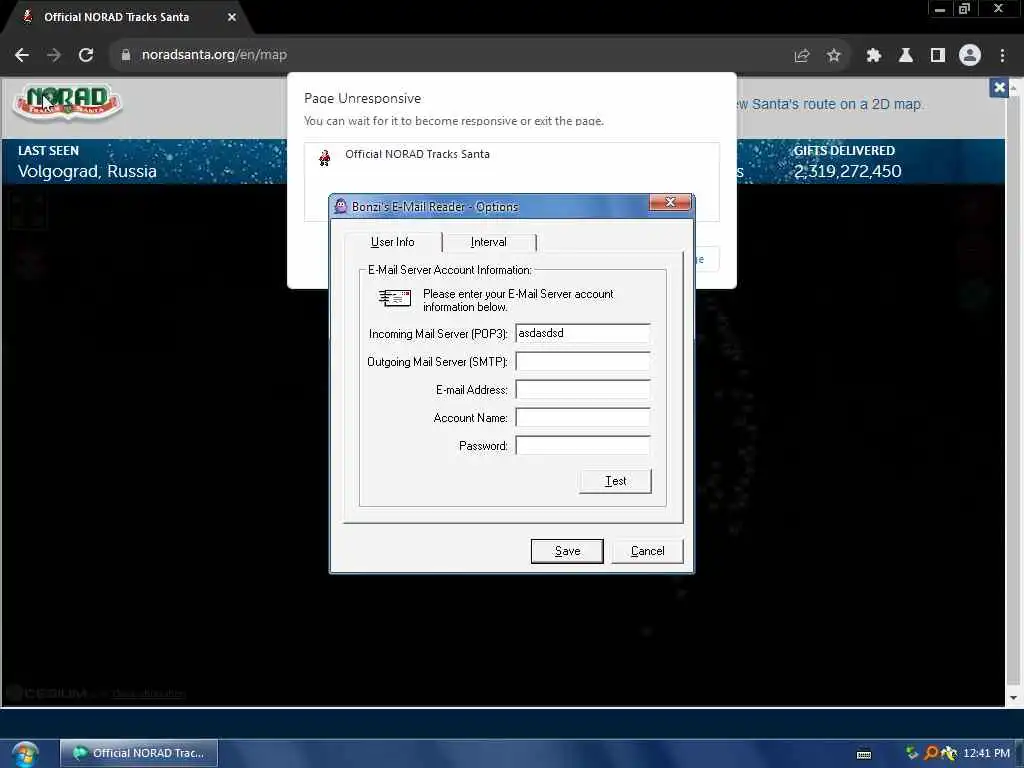This screenshot has width=1024, height=768.
Task: Click the green network tray icon
Action: (912, 753)
